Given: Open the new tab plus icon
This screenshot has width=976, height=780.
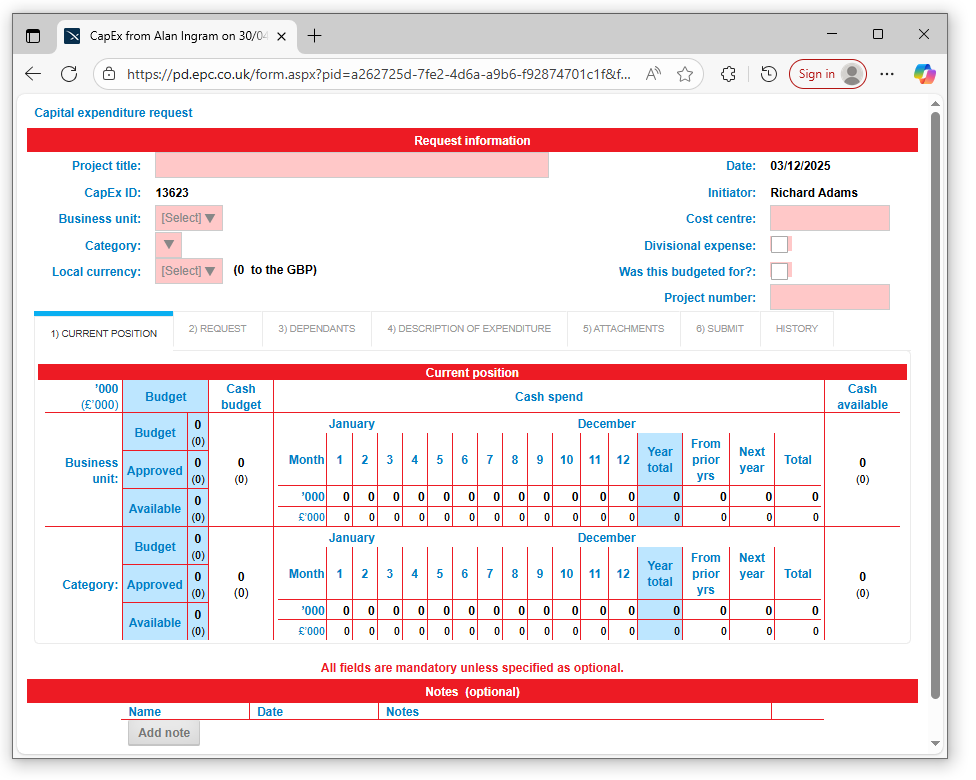Looking at the screenshot, I should tap(314, 36).
